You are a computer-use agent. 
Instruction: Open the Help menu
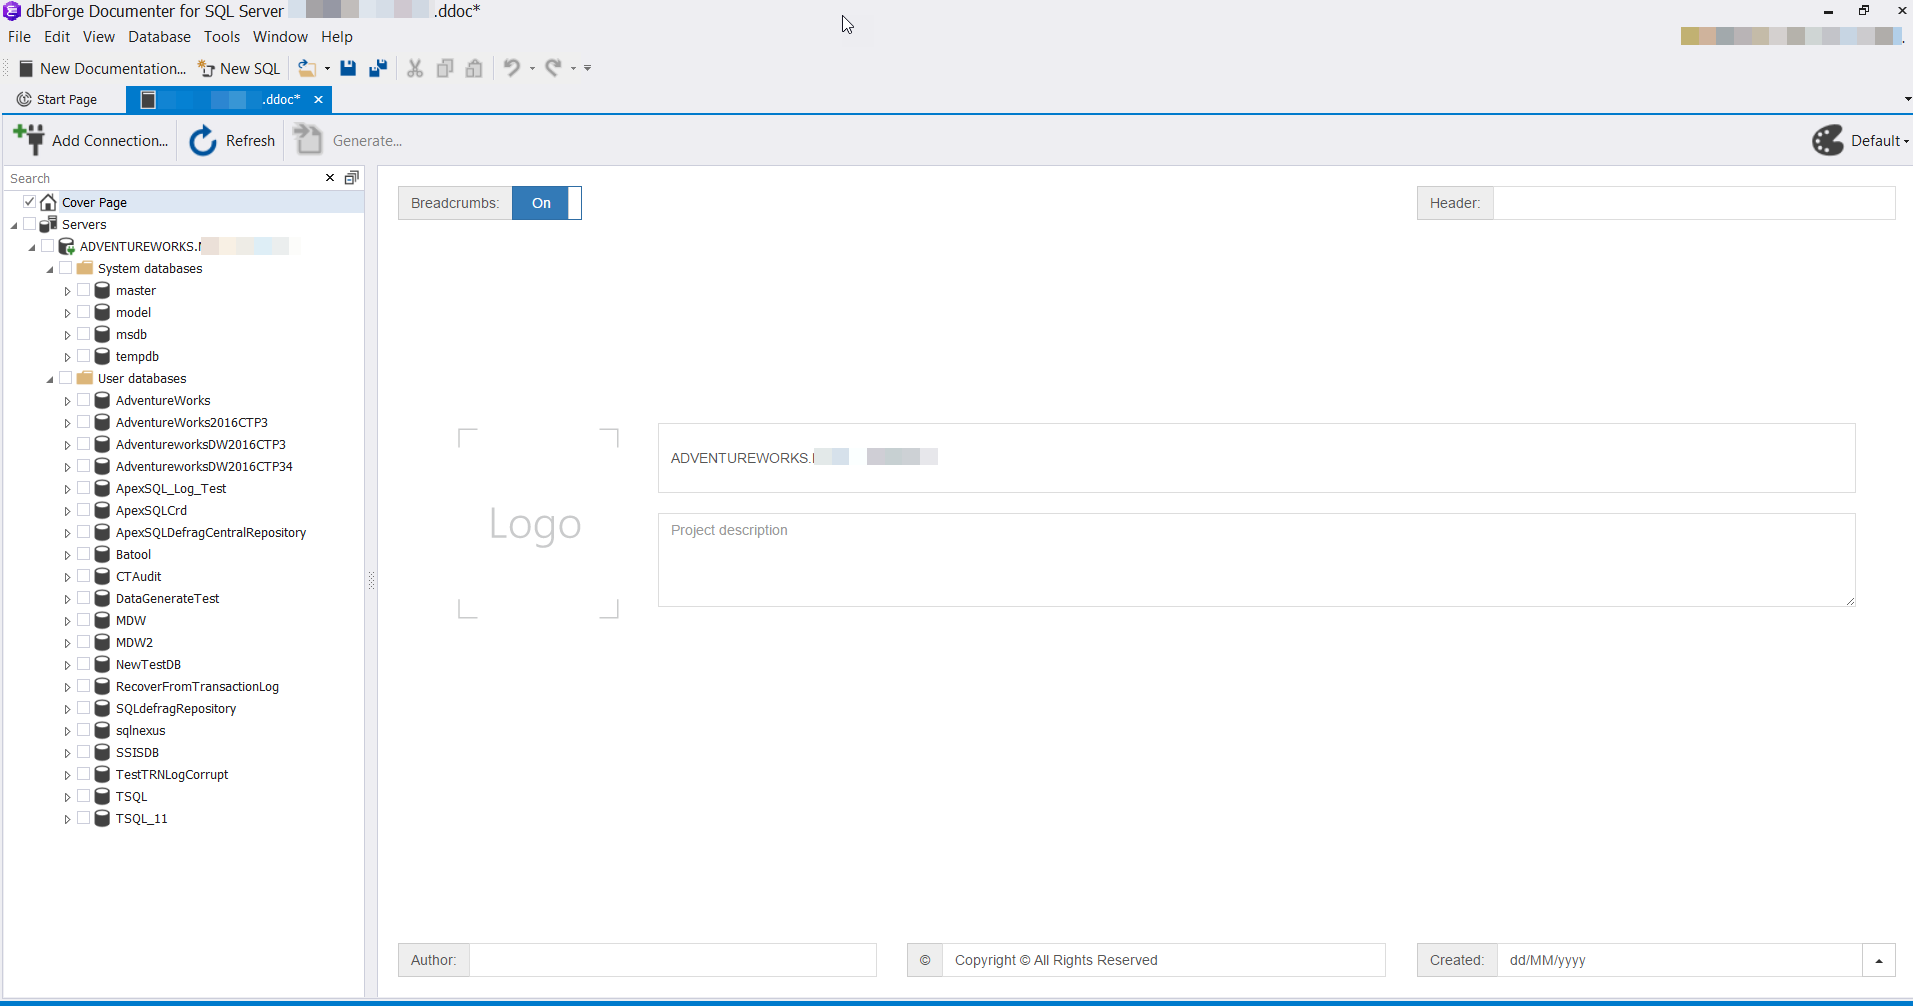337,37
